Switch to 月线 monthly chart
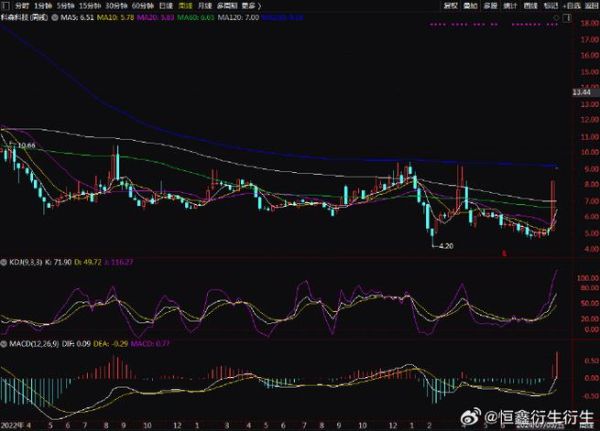Image resolution: width=600 pixels, height=431 pixels. (205, 6)
